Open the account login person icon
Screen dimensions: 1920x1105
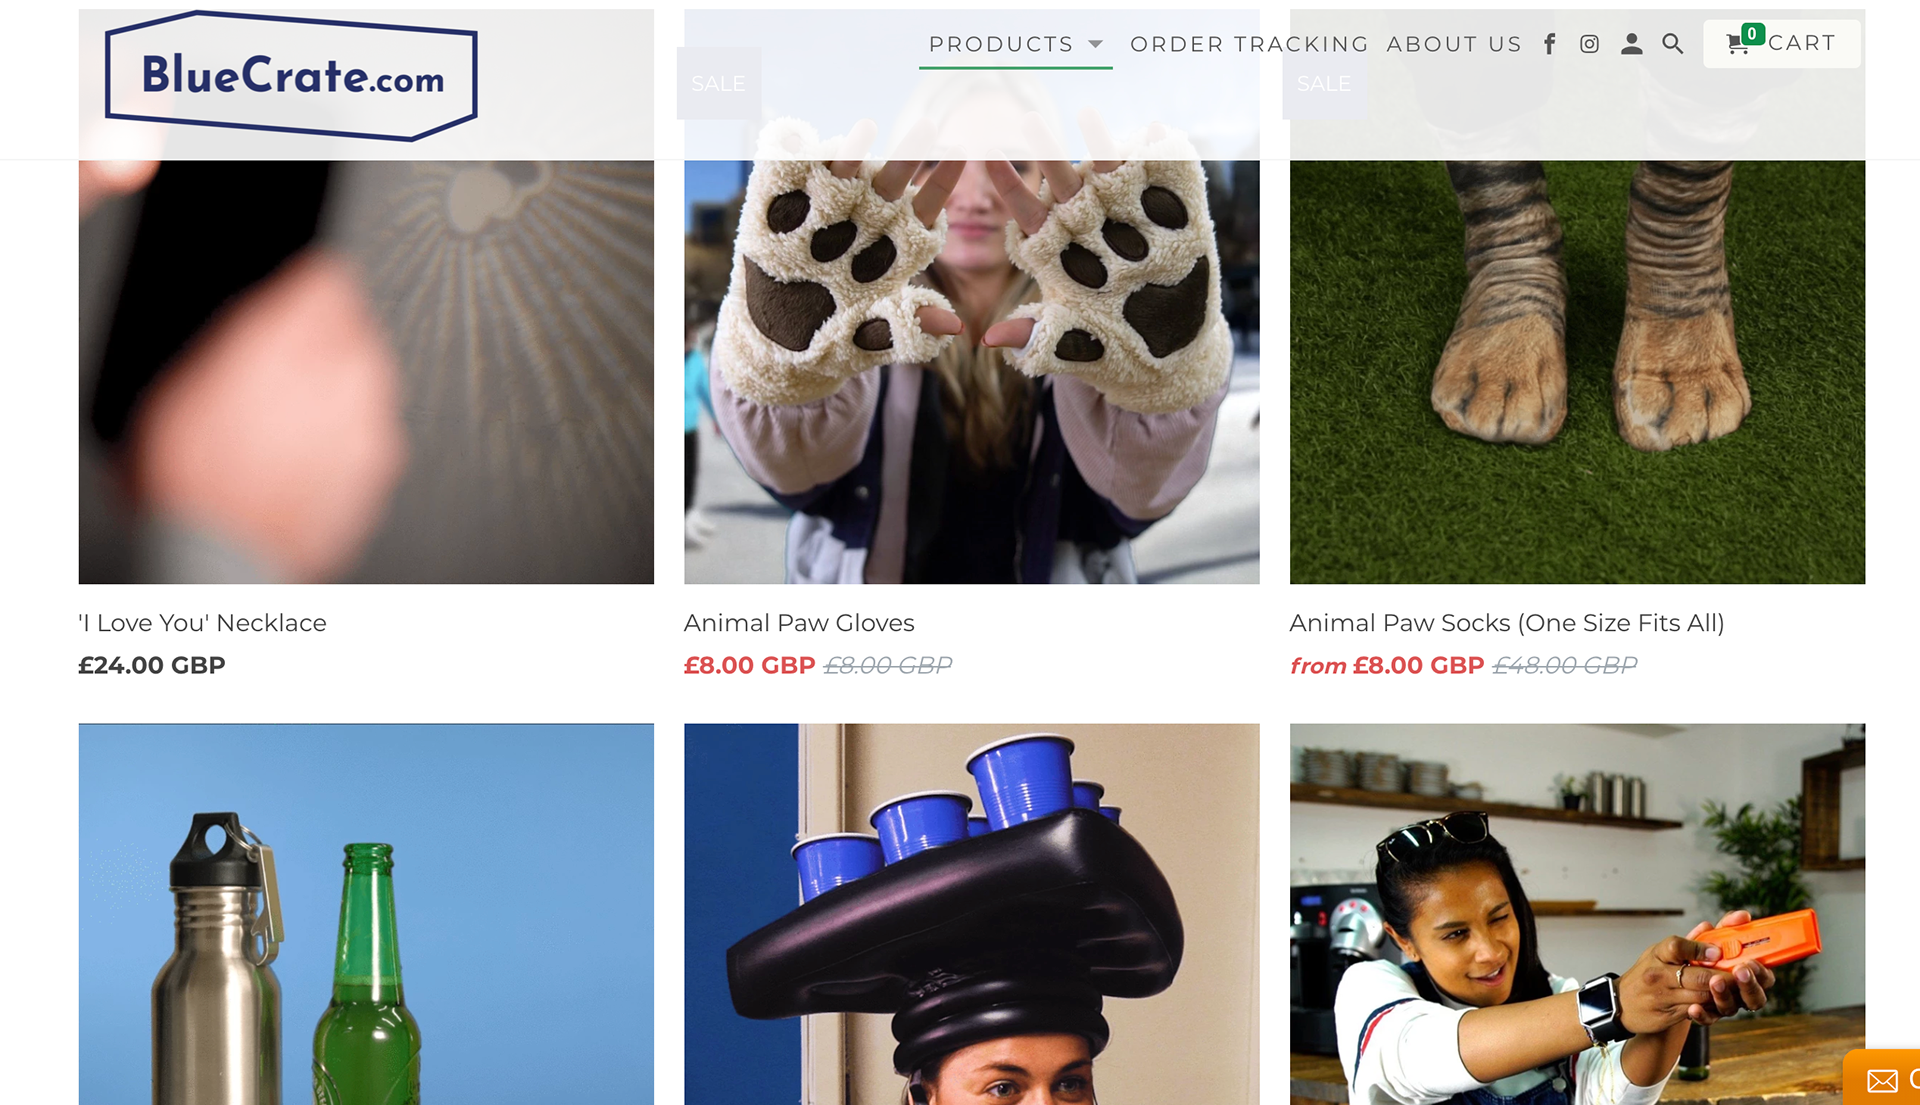pos(1631,44)
